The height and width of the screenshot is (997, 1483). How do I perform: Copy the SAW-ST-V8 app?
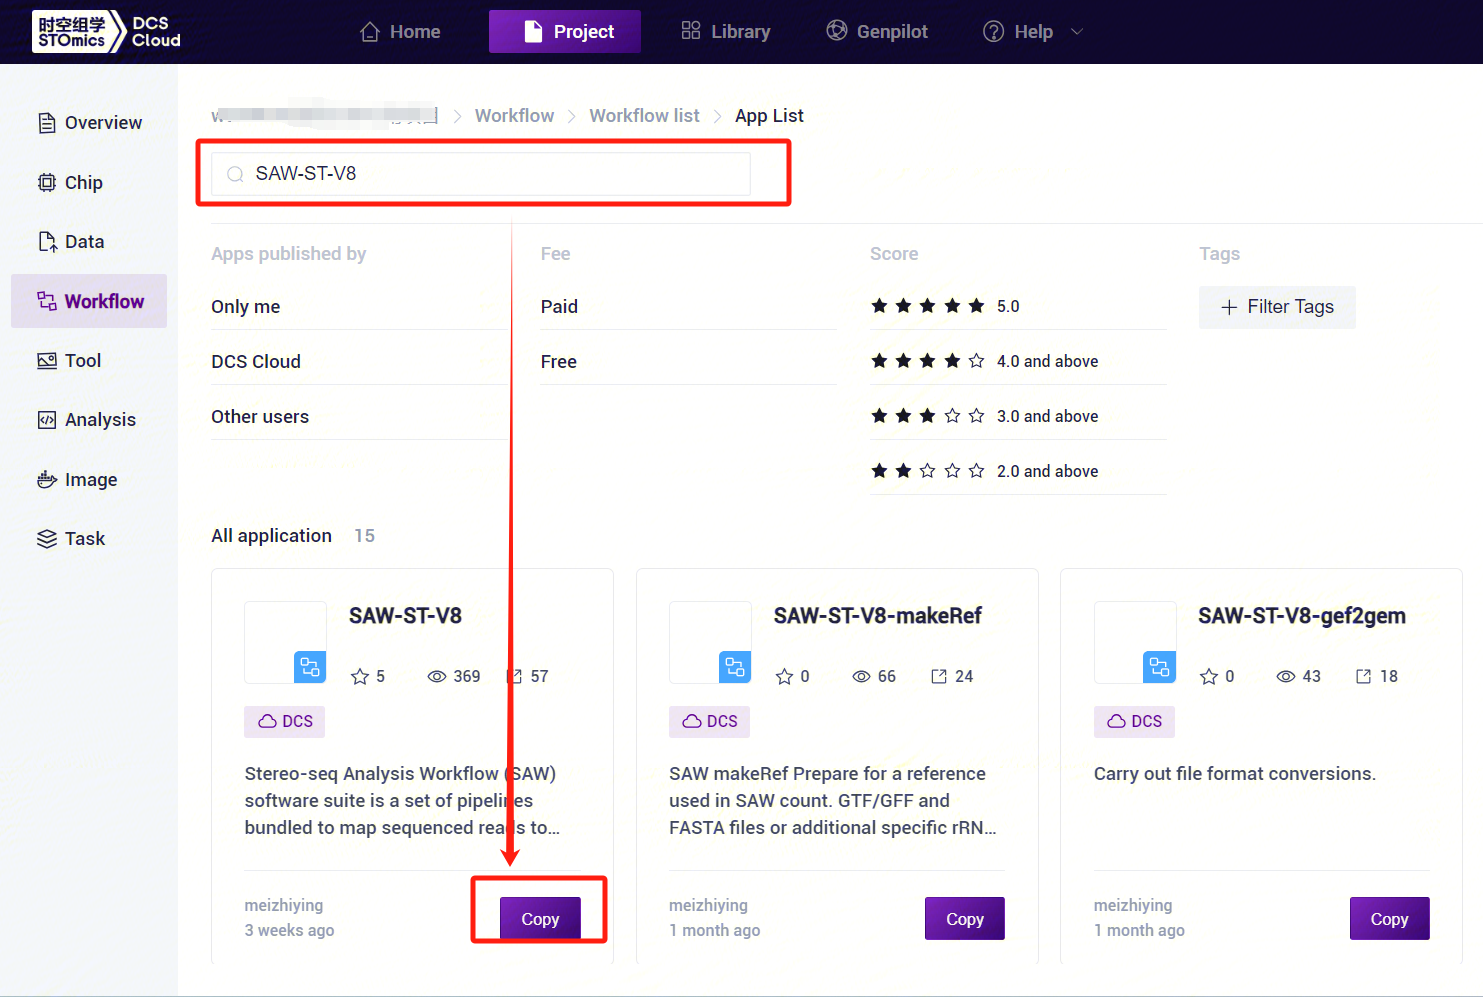tap(540, 919)
